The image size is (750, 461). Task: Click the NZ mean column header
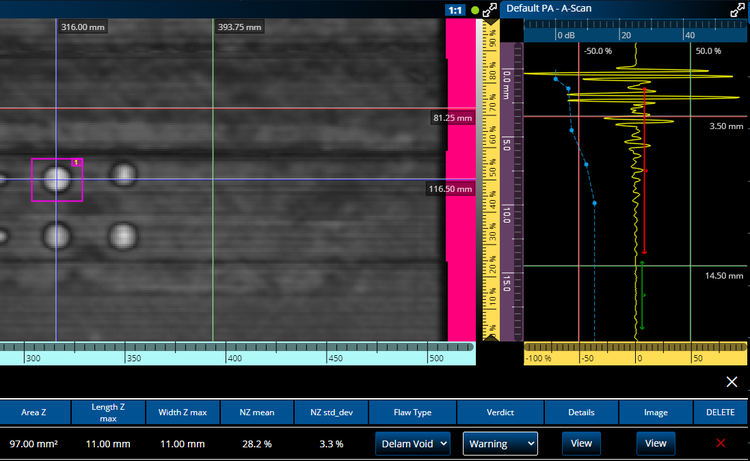click(256, 412)
